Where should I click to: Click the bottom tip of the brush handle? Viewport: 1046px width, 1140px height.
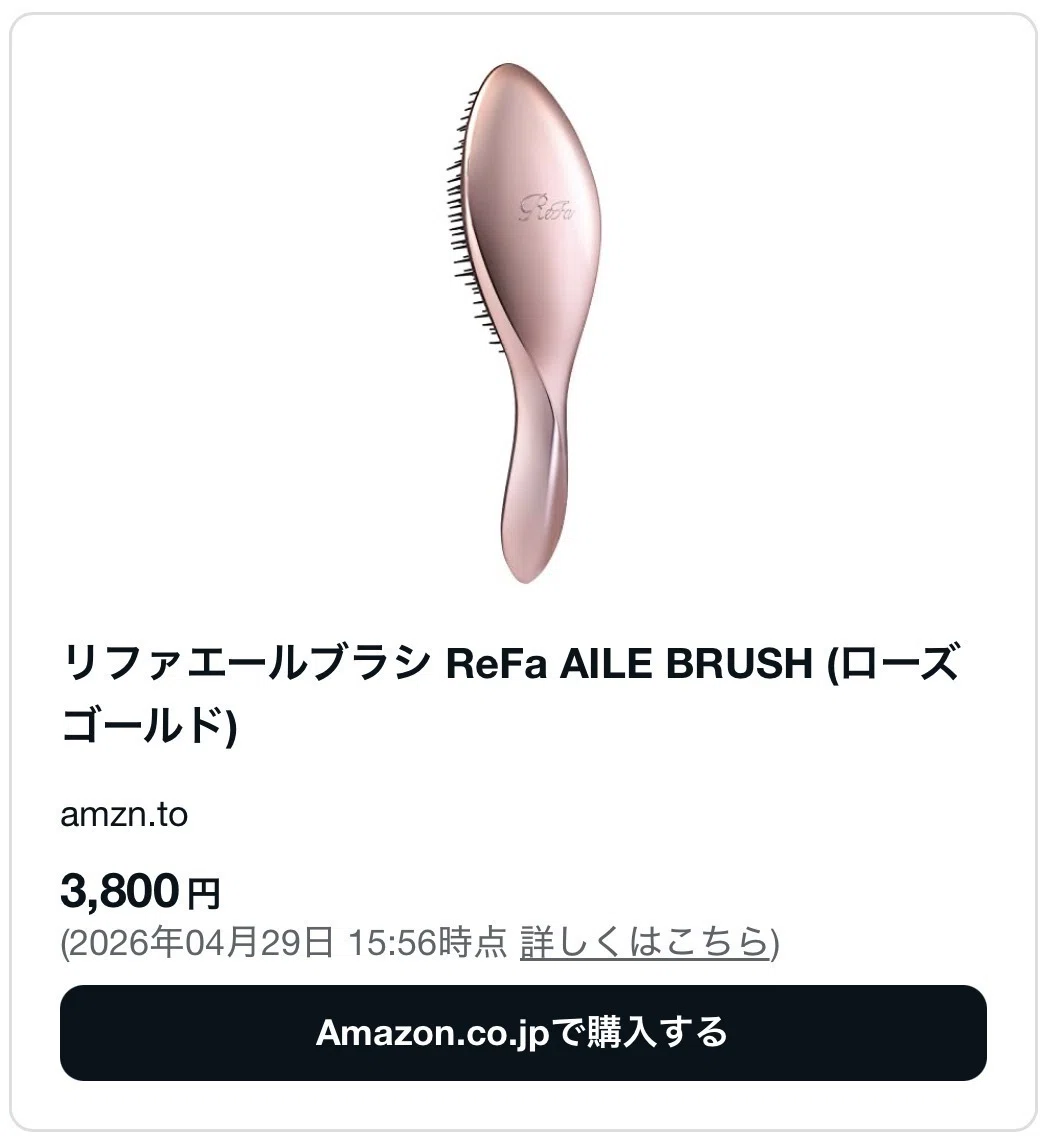point(527,571)
